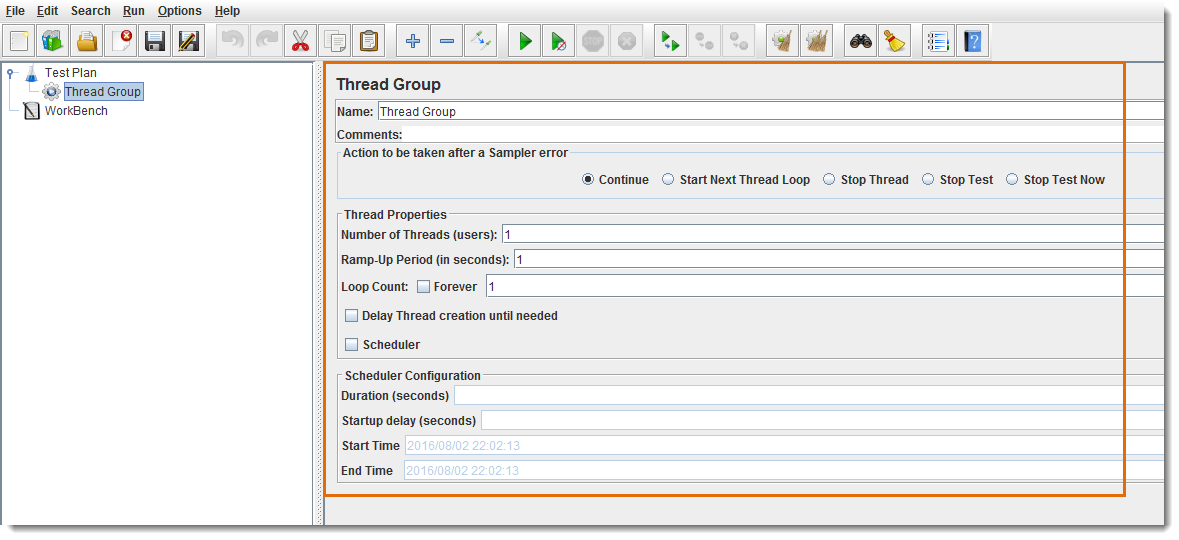1179x540 pixels.
Task: Click the binoculars Search icon
Action: pos(860,42)
